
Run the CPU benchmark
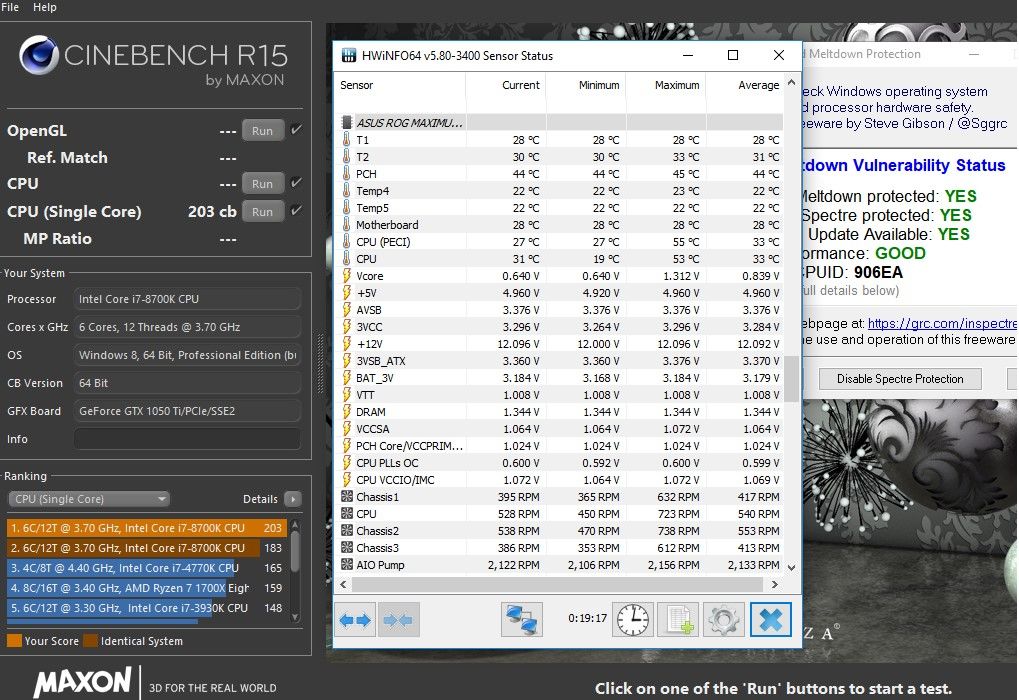click(263, 184)
